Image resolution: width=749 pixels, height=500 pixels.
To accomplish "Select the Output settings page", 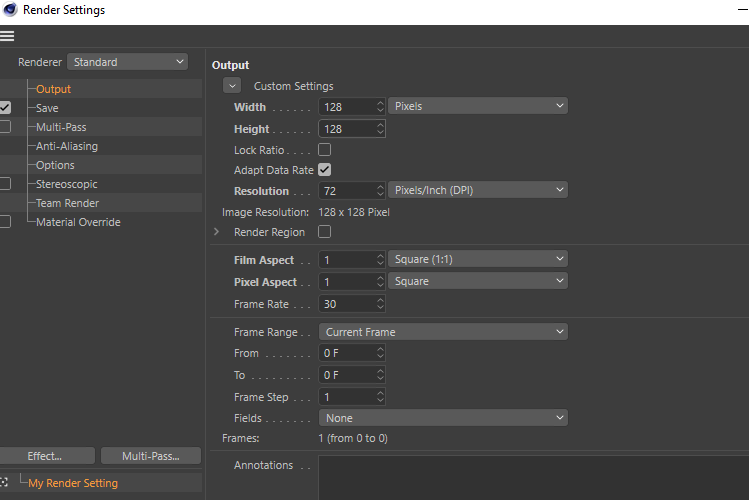I will click(x=54, y=89).
